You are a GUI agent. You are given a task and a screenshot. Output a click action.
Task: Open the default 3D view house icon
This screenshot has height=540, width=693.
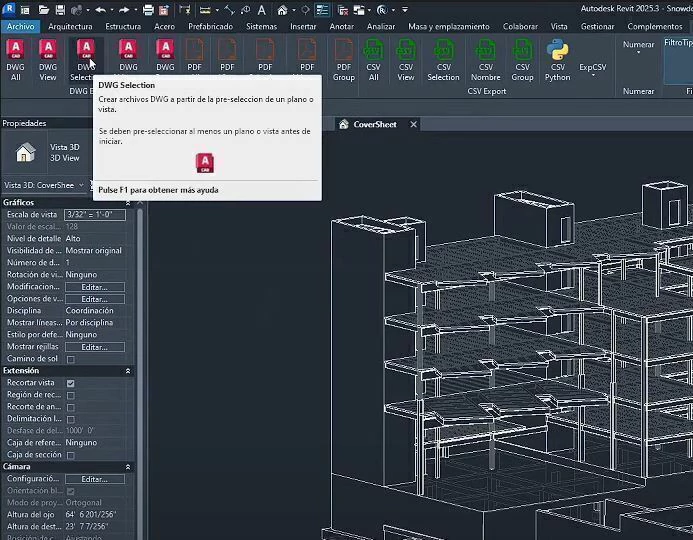point(282,10)
